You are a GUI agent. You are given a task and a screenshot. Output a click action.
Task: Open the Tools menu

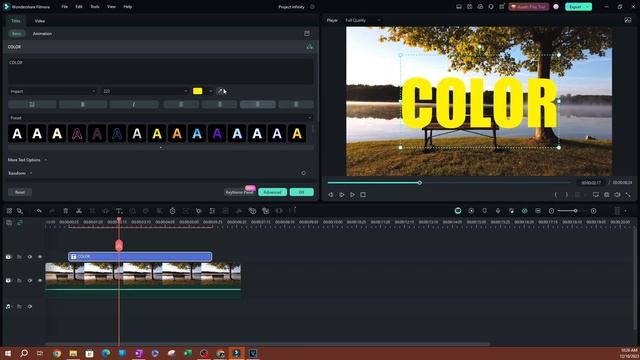[x=95, y=7]
